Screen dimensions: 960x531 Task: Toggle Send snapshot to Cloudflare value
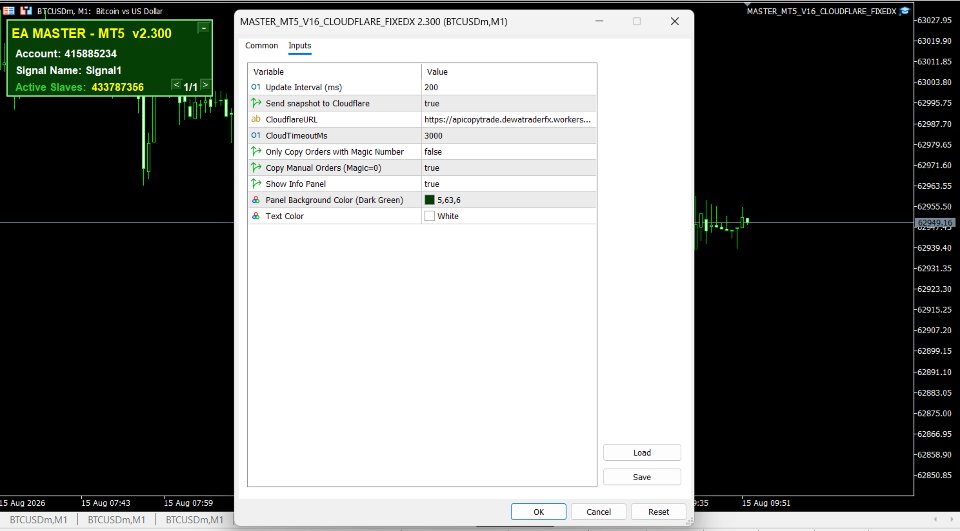click(508, 104)
